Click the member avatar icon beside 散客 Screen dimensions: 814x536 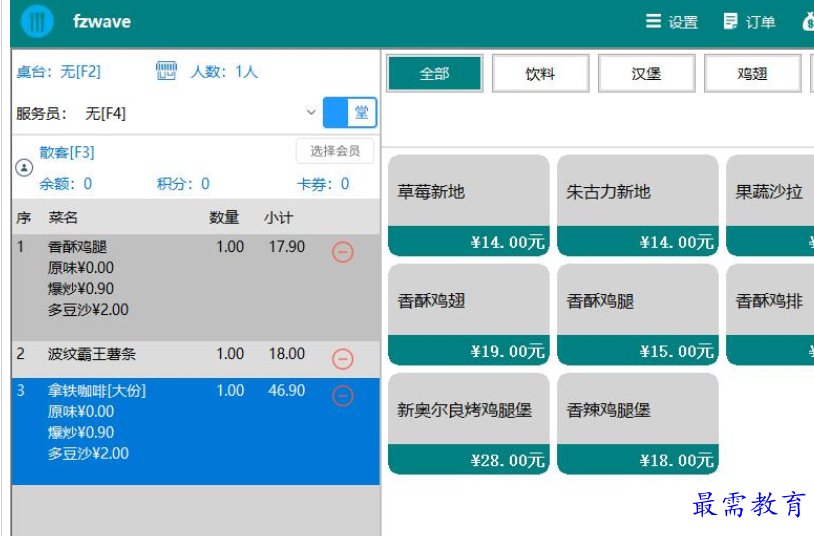click(24, 168)
